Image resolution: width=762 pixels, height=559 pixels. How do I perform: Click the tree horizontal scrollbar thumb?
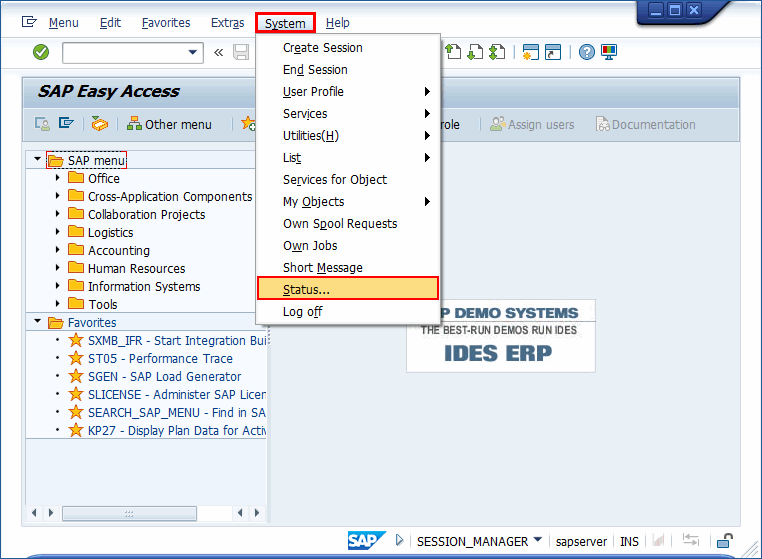tap(129, 513)
